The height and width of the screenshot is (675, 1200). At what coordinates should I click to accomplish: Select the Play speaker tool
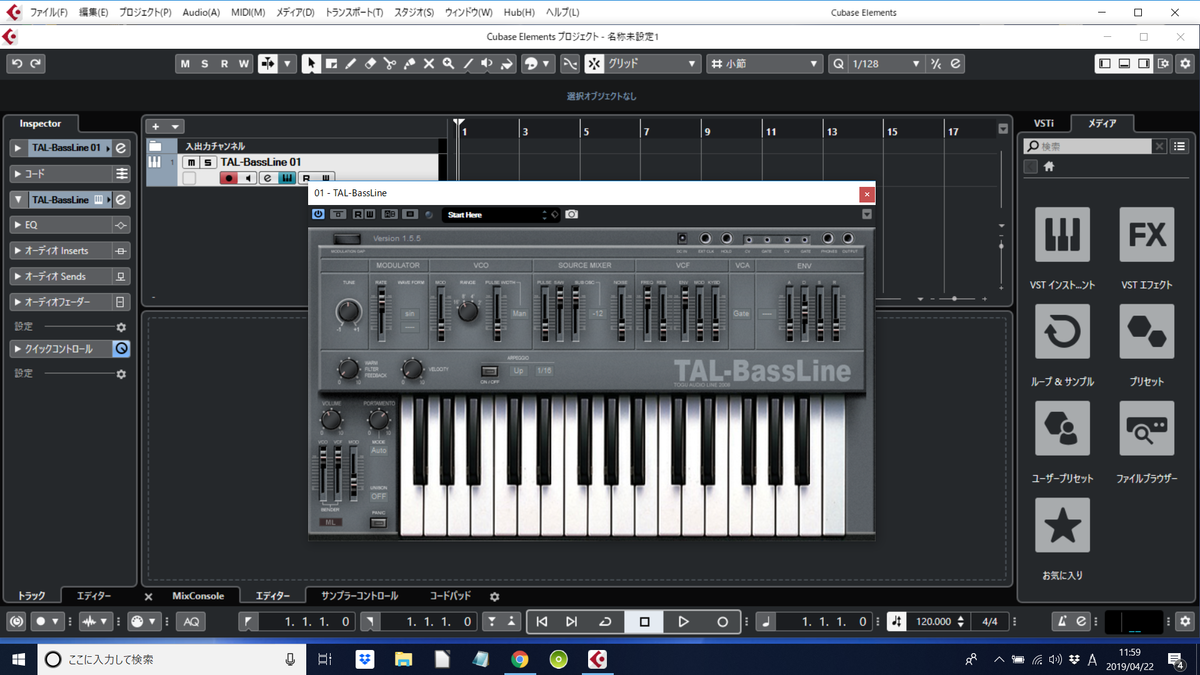coord(487,63)
